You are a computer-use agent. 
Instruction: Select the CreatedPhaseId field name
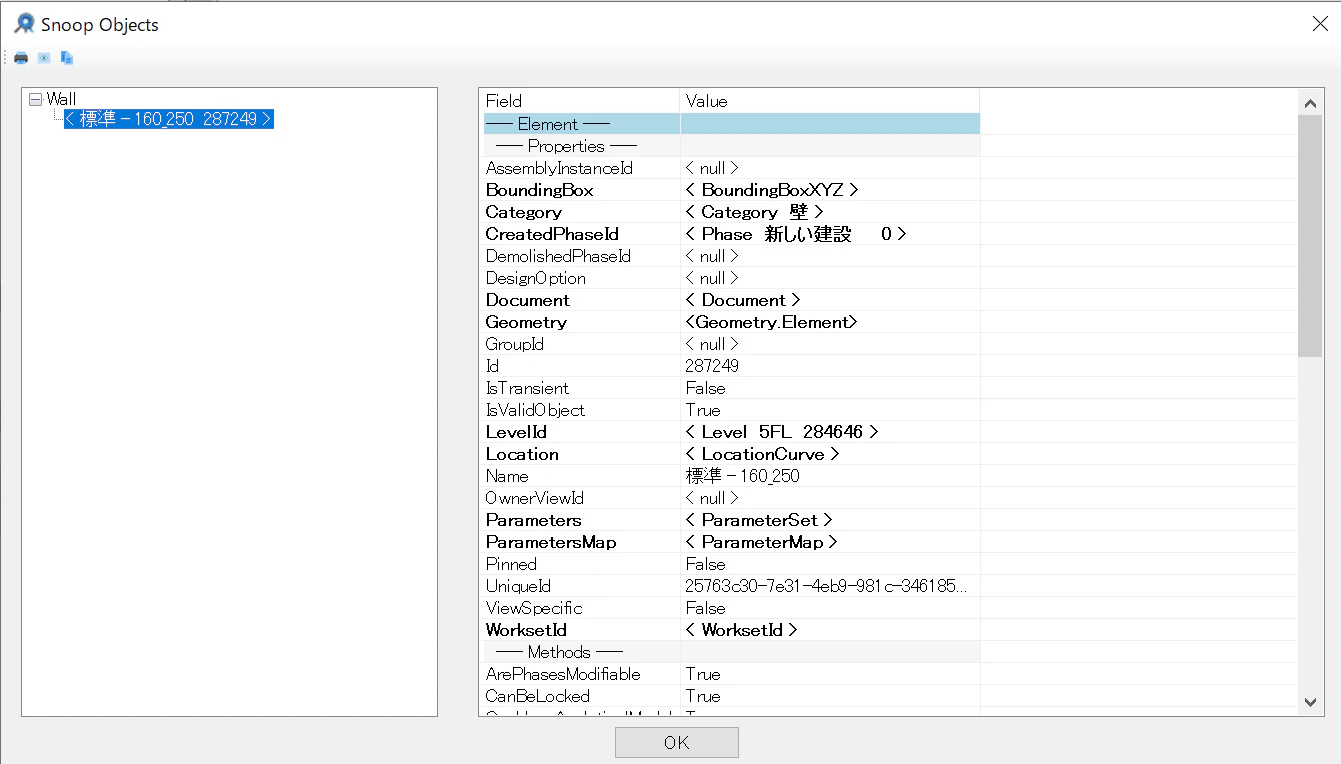552,234
